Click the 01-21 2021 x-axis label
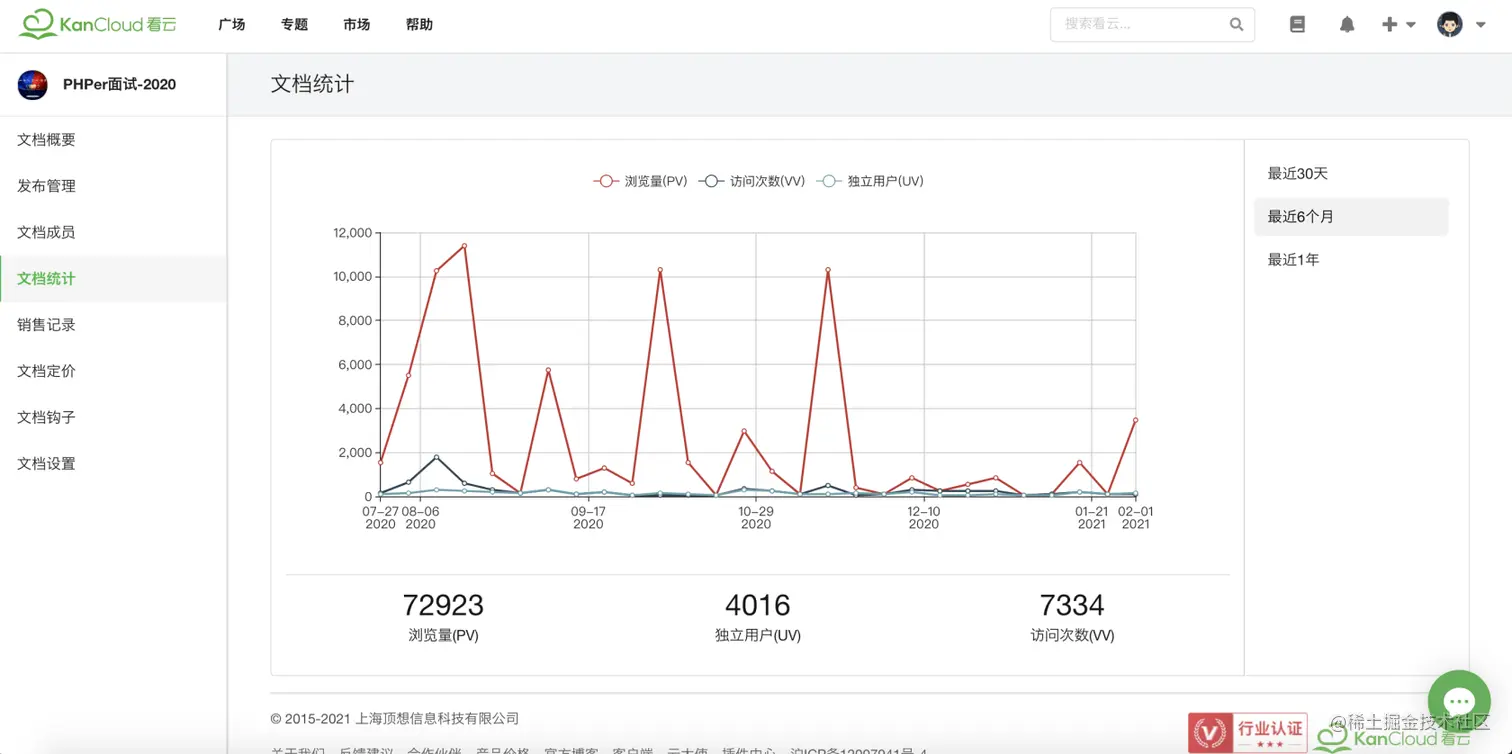Screen dimensions: 1512x754 [1091, 517]
